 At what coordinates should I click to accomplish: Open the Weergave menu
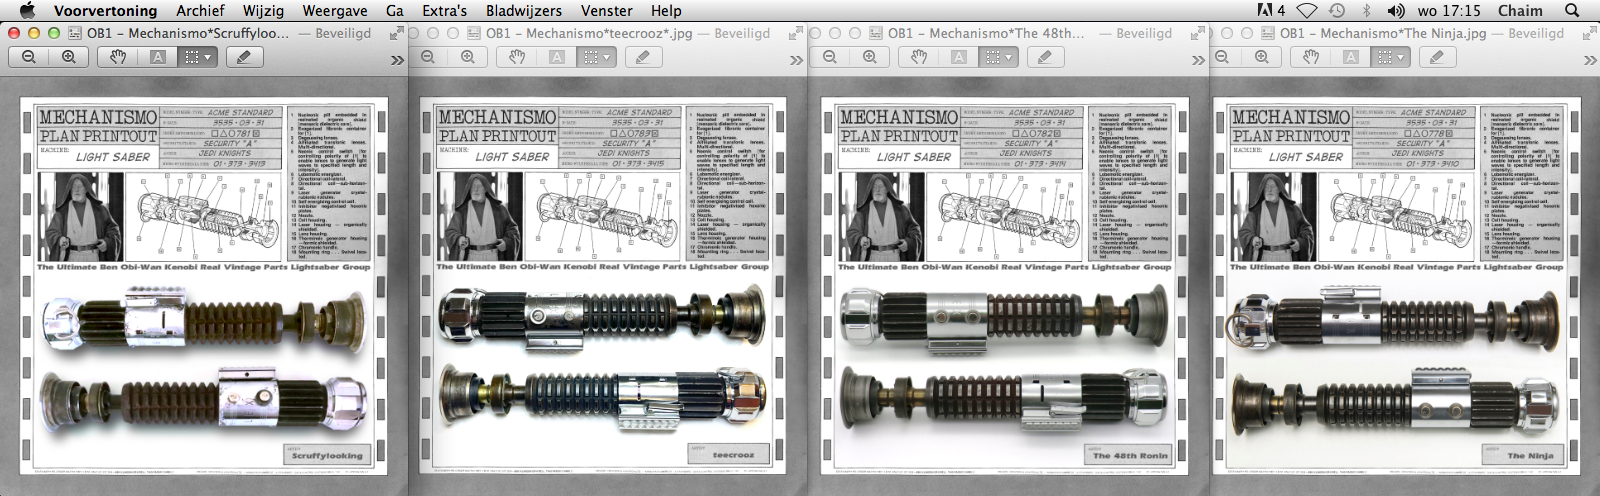[x=334, y=10]
